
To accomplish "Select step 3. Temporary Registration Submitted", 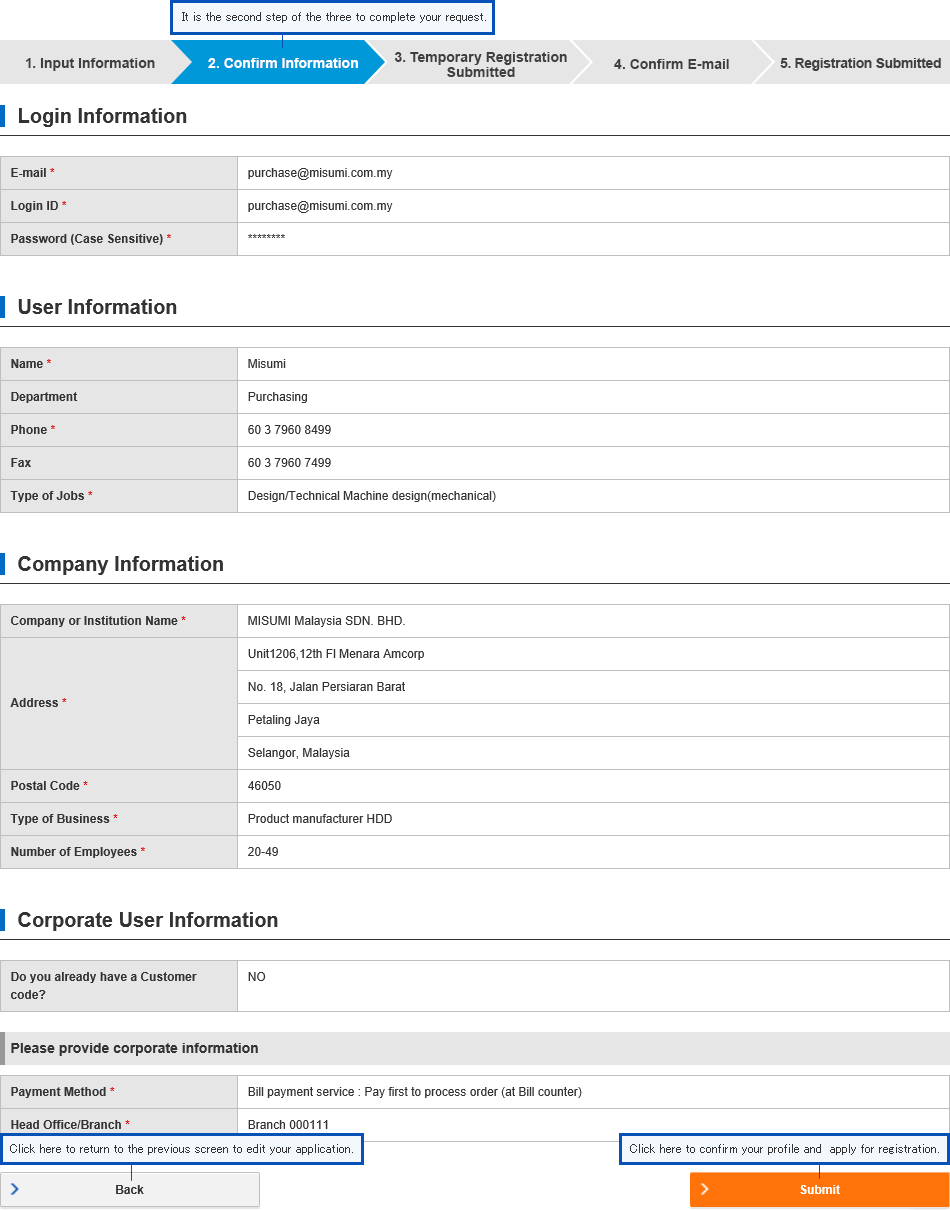I will pos(481,64).
